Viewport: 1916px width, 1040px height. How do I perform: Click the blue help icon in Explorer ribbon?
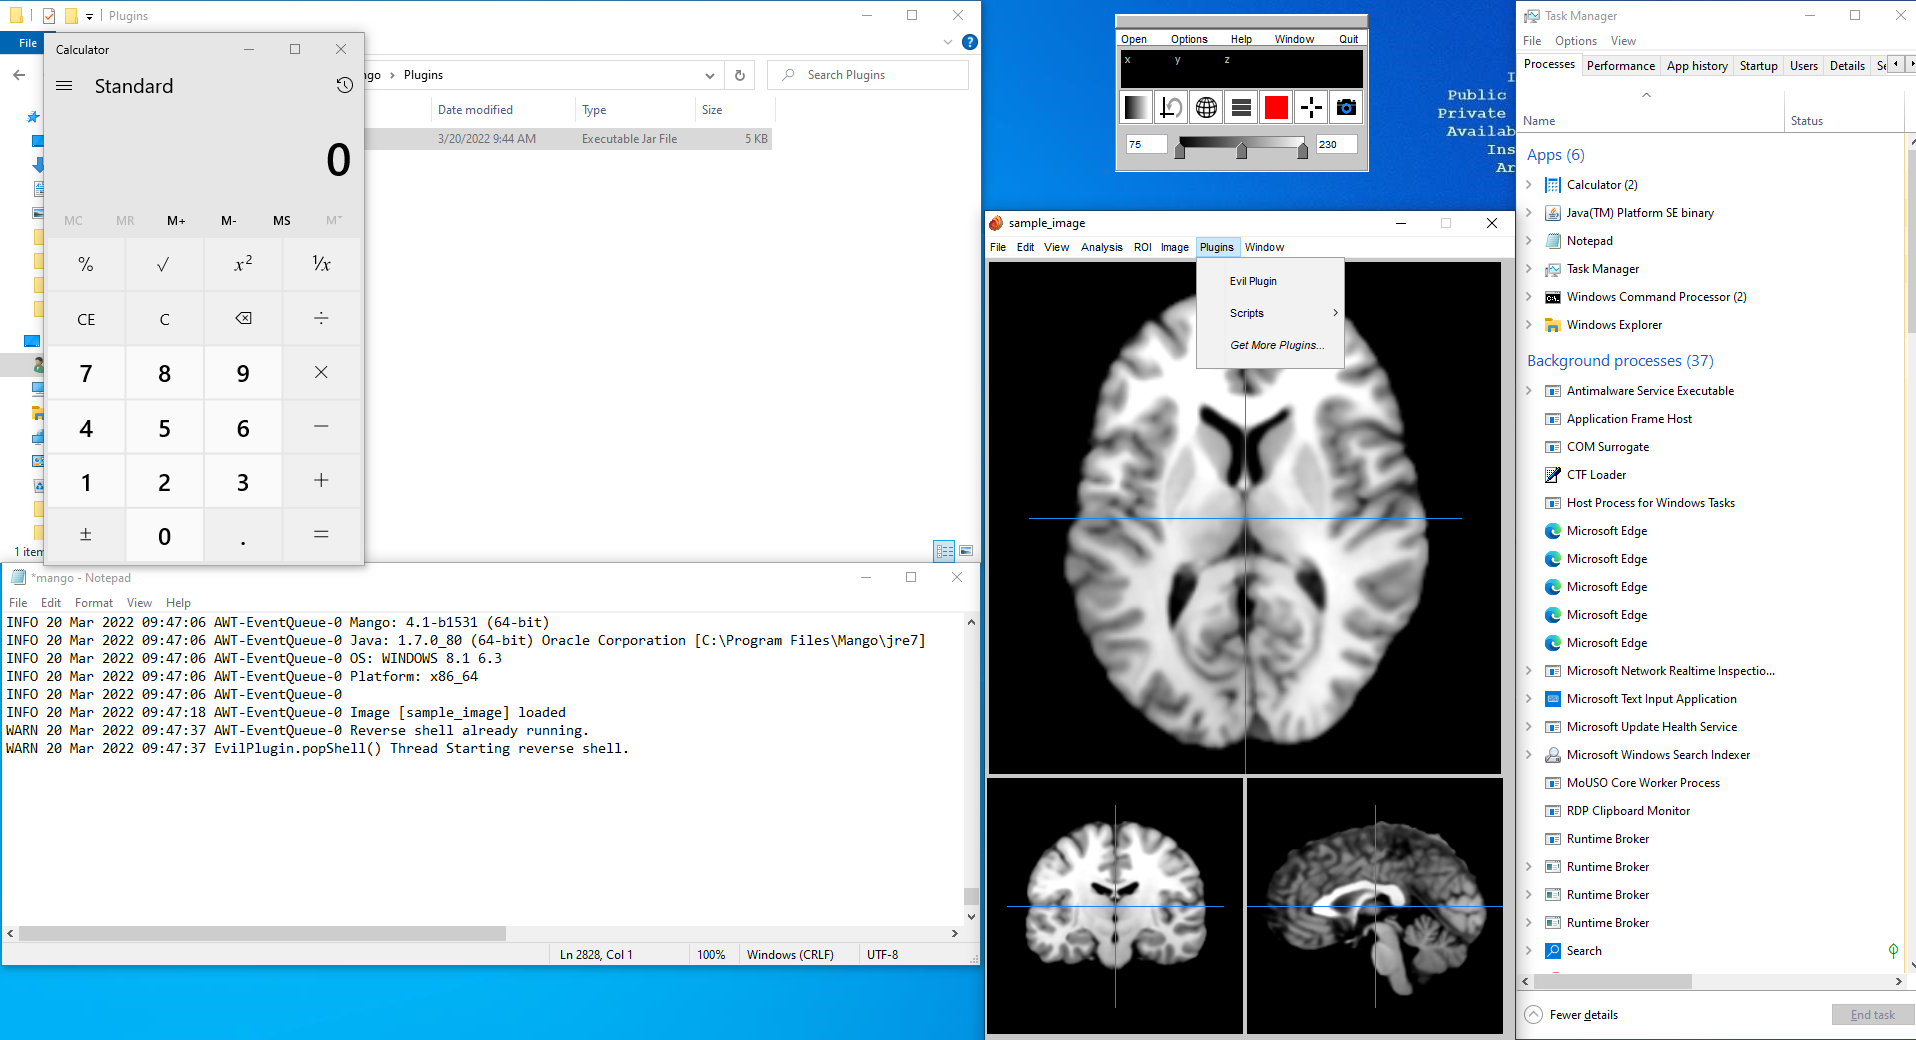(x=970, y=42)
